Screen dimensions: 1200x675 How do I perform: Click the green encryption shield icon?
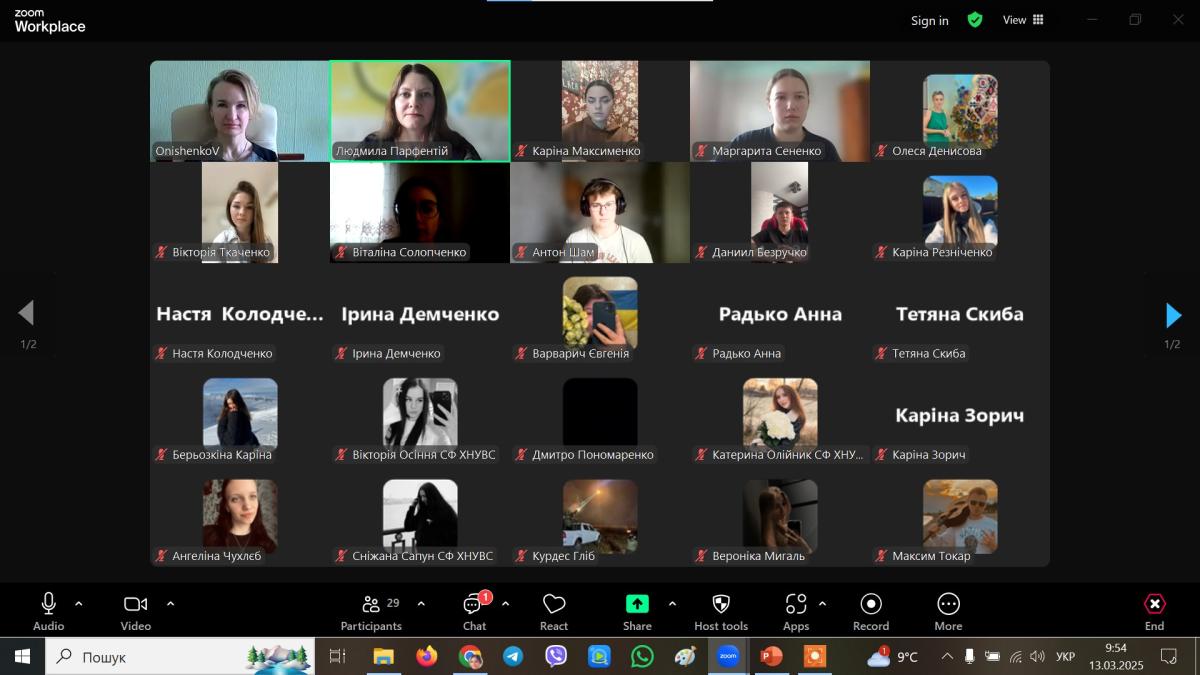975,20
